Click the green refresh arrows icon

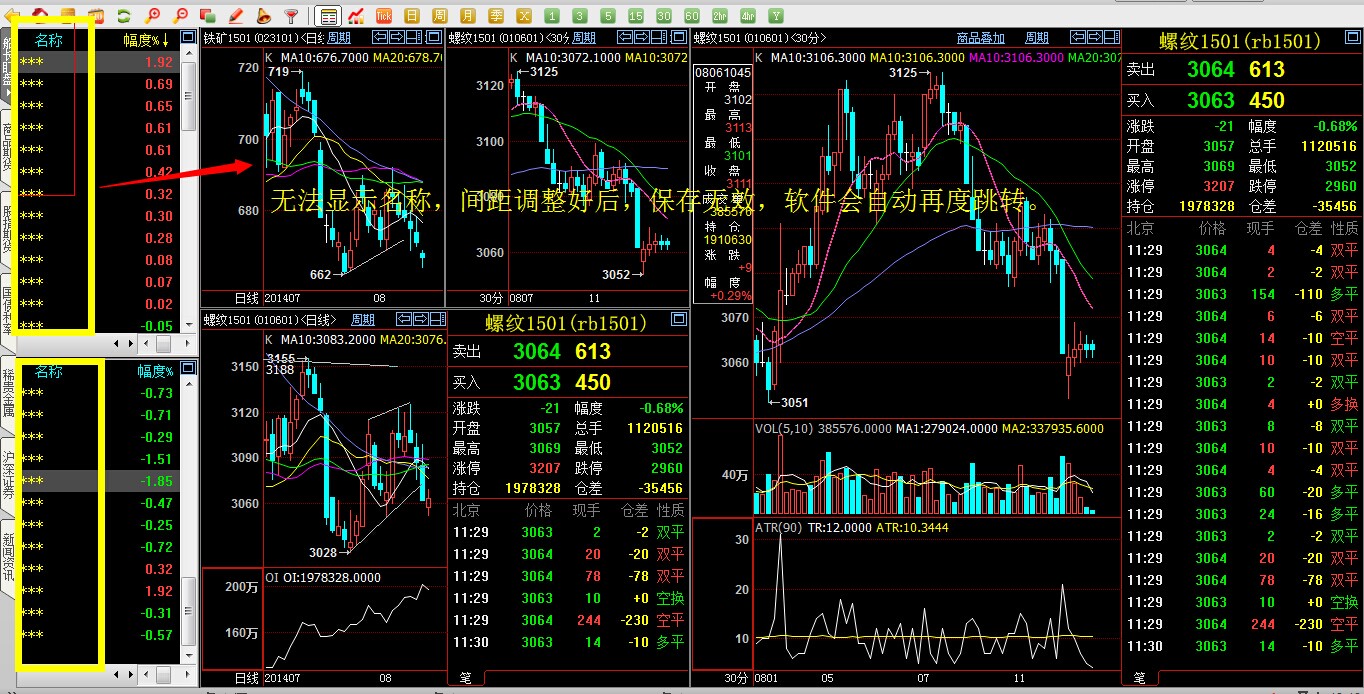click(123, 15)
